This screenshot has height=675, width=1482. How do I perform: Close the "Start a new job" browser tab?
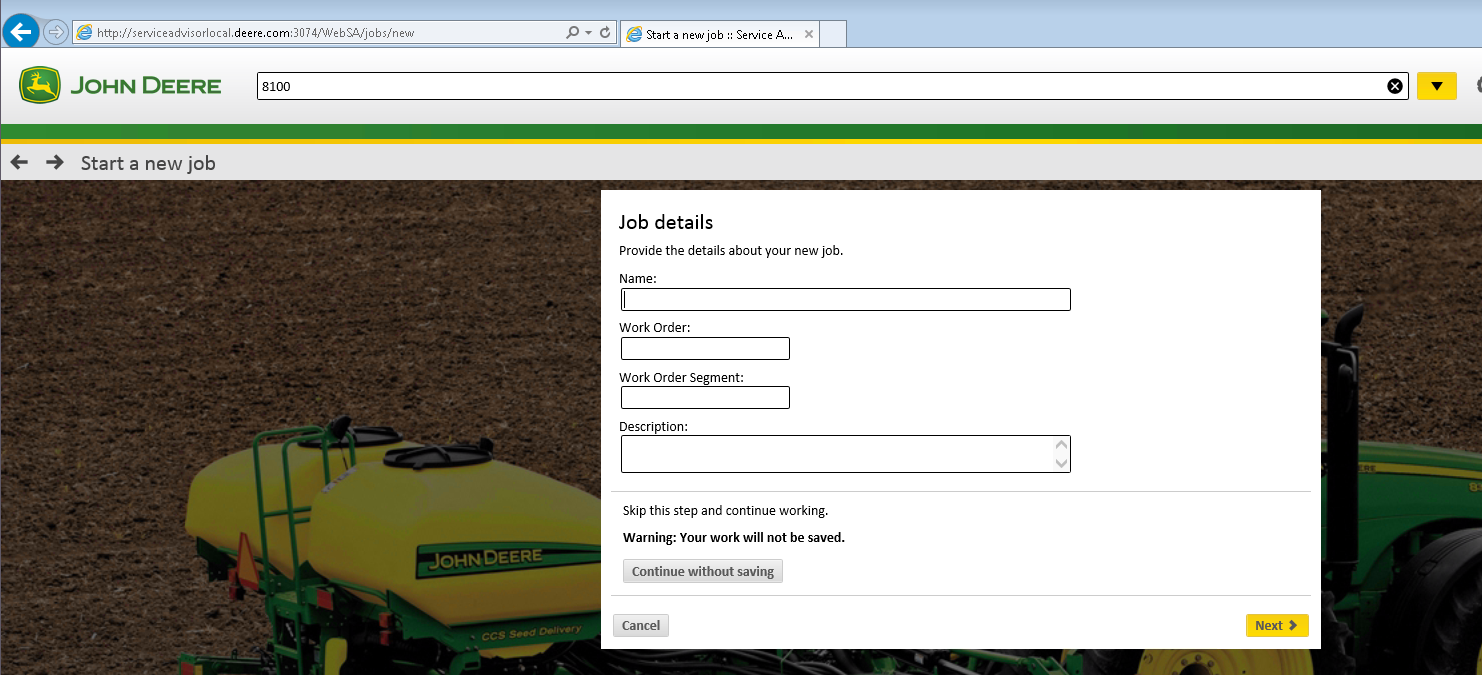coord(809,34)
